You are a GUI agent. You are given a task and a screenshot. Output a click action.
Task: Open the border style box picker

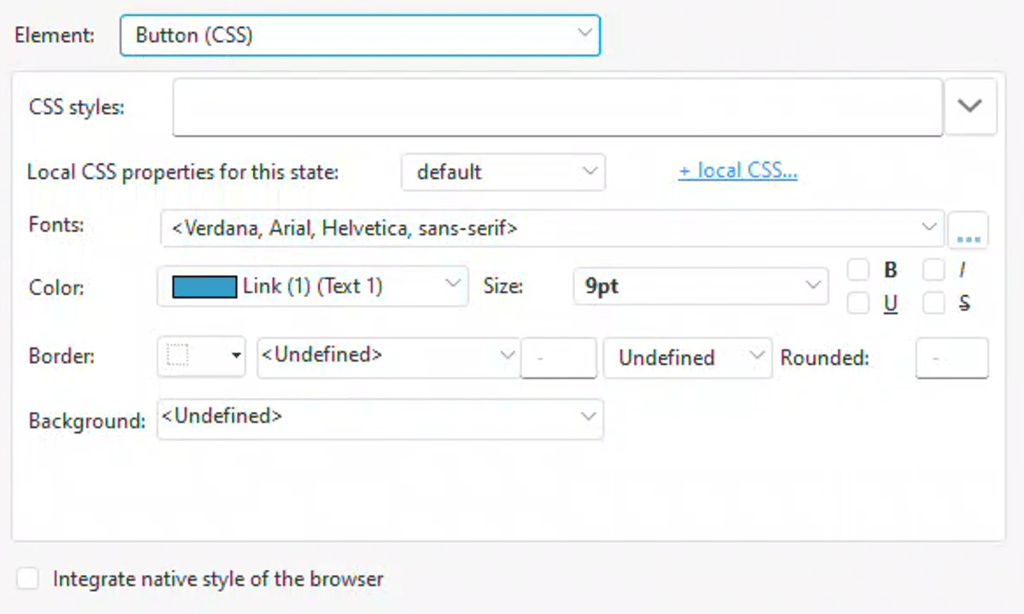(201, 356)
